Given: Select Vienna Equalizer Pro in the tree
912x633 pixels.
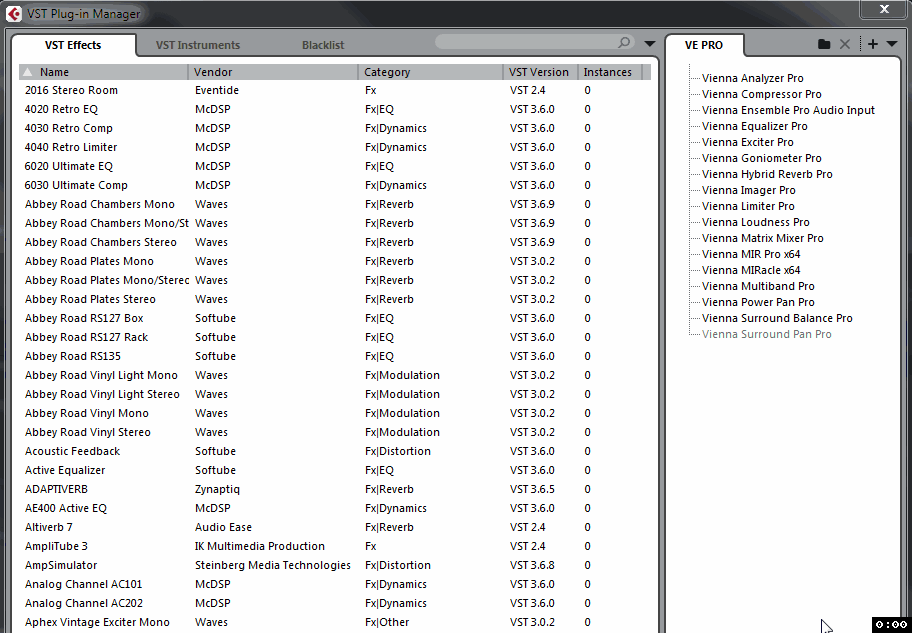Looking at the screenshot, I should point(754,126).
